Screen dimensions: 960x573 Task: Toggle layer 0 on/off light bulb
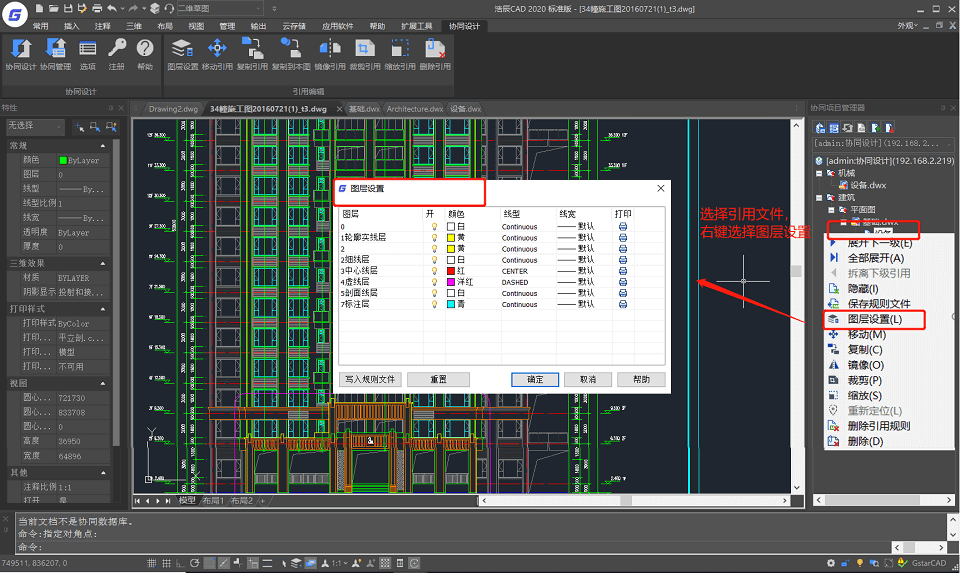434,227
